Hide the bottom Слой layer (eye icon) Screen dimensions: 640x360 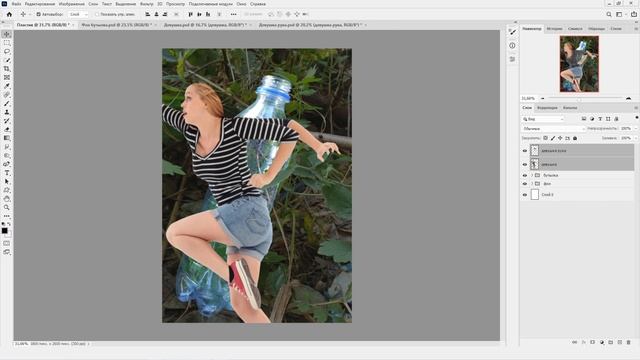[525, 195]
